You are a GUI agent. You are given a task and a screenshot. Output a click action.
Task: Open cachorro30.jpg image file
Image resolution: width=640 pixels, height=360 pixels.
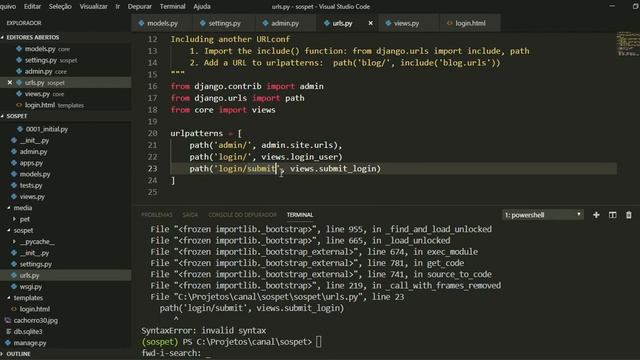coord(66,320)
